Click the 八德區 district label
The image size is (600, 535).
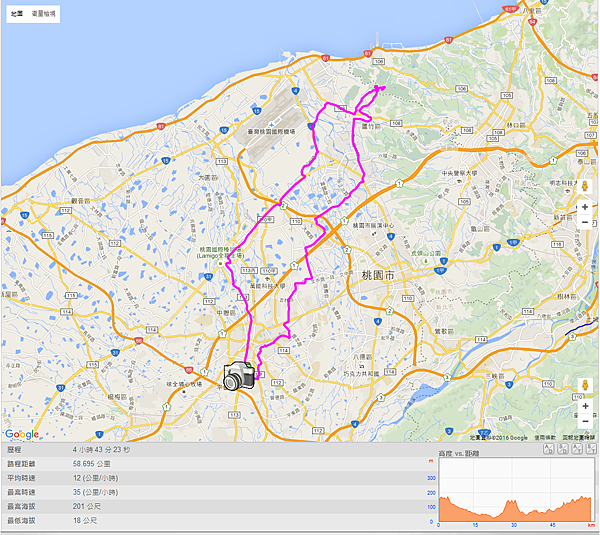362,357
